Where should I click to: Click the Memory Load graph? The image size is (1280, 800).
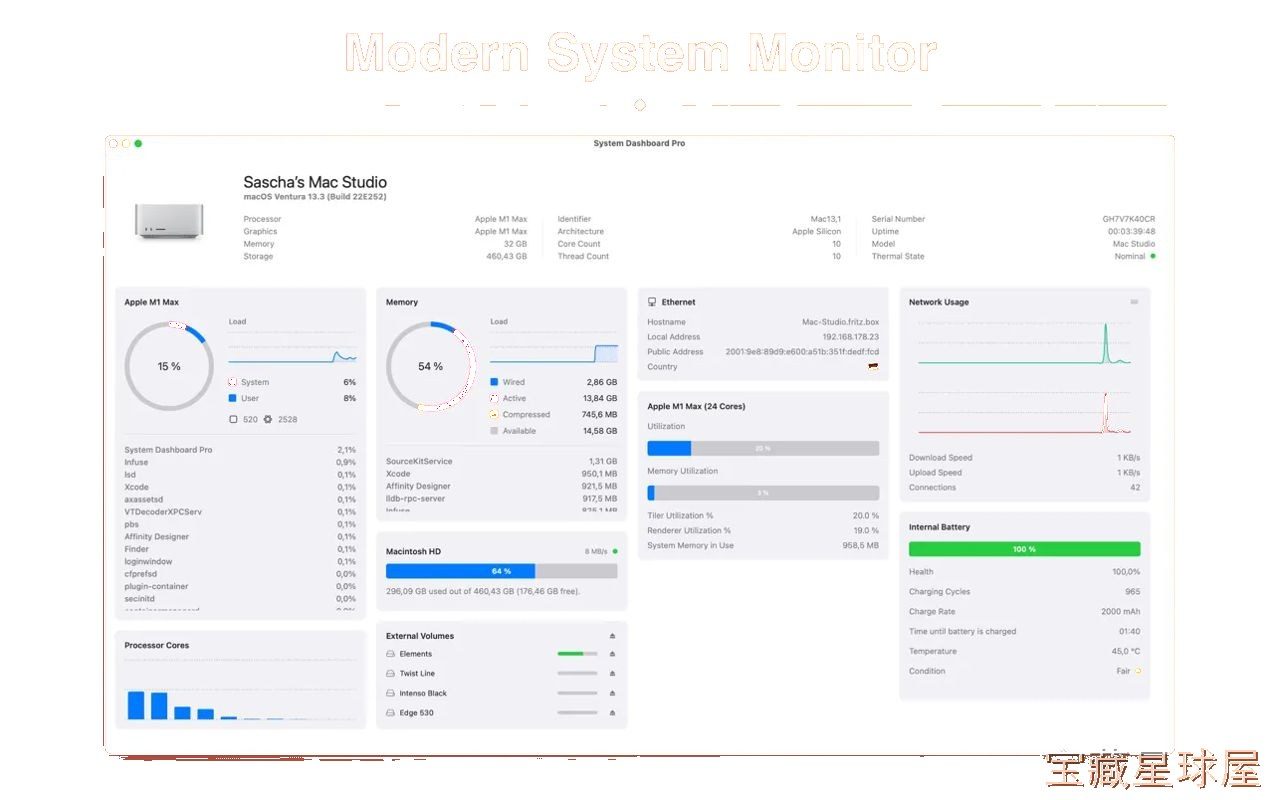click(554, 346)
